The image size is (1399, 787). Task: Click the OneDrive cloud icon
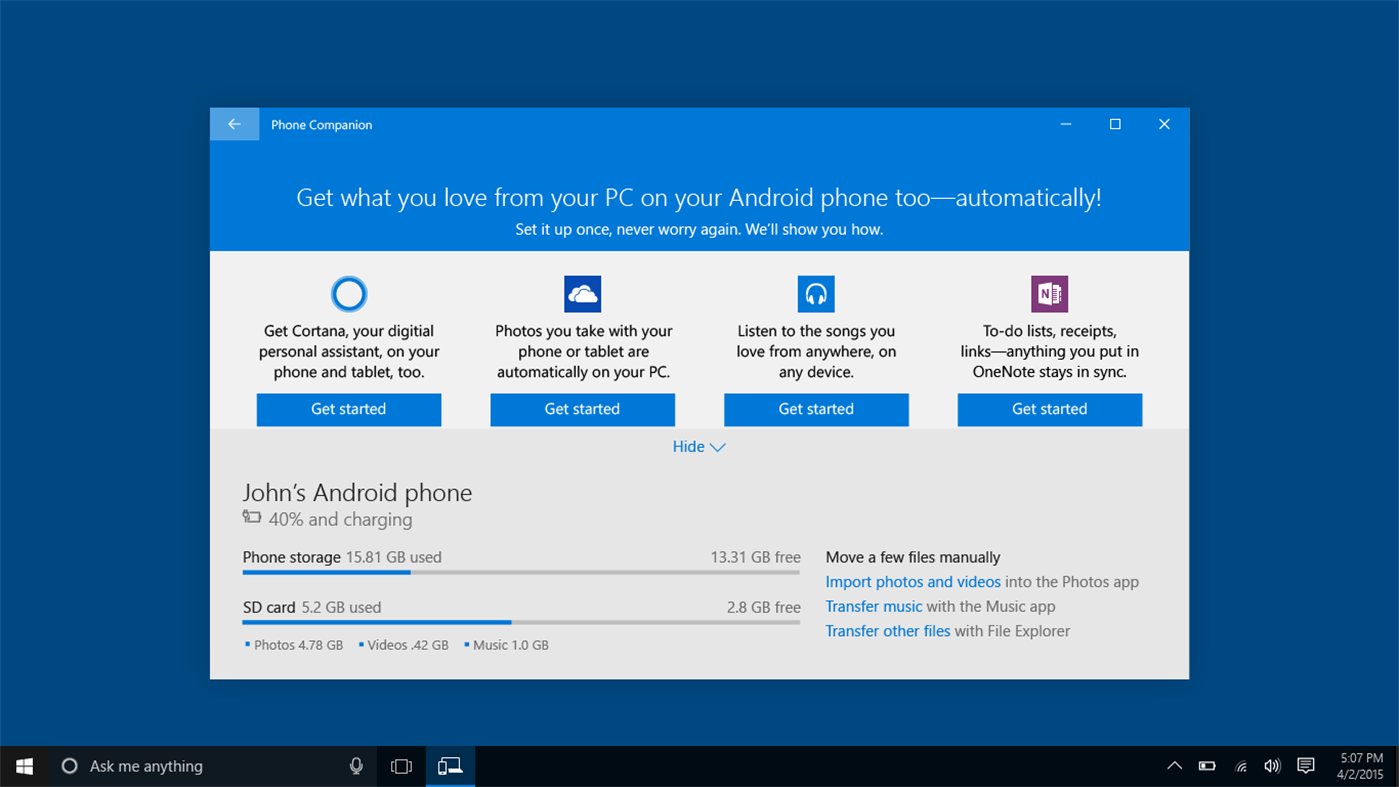point(582,294)
